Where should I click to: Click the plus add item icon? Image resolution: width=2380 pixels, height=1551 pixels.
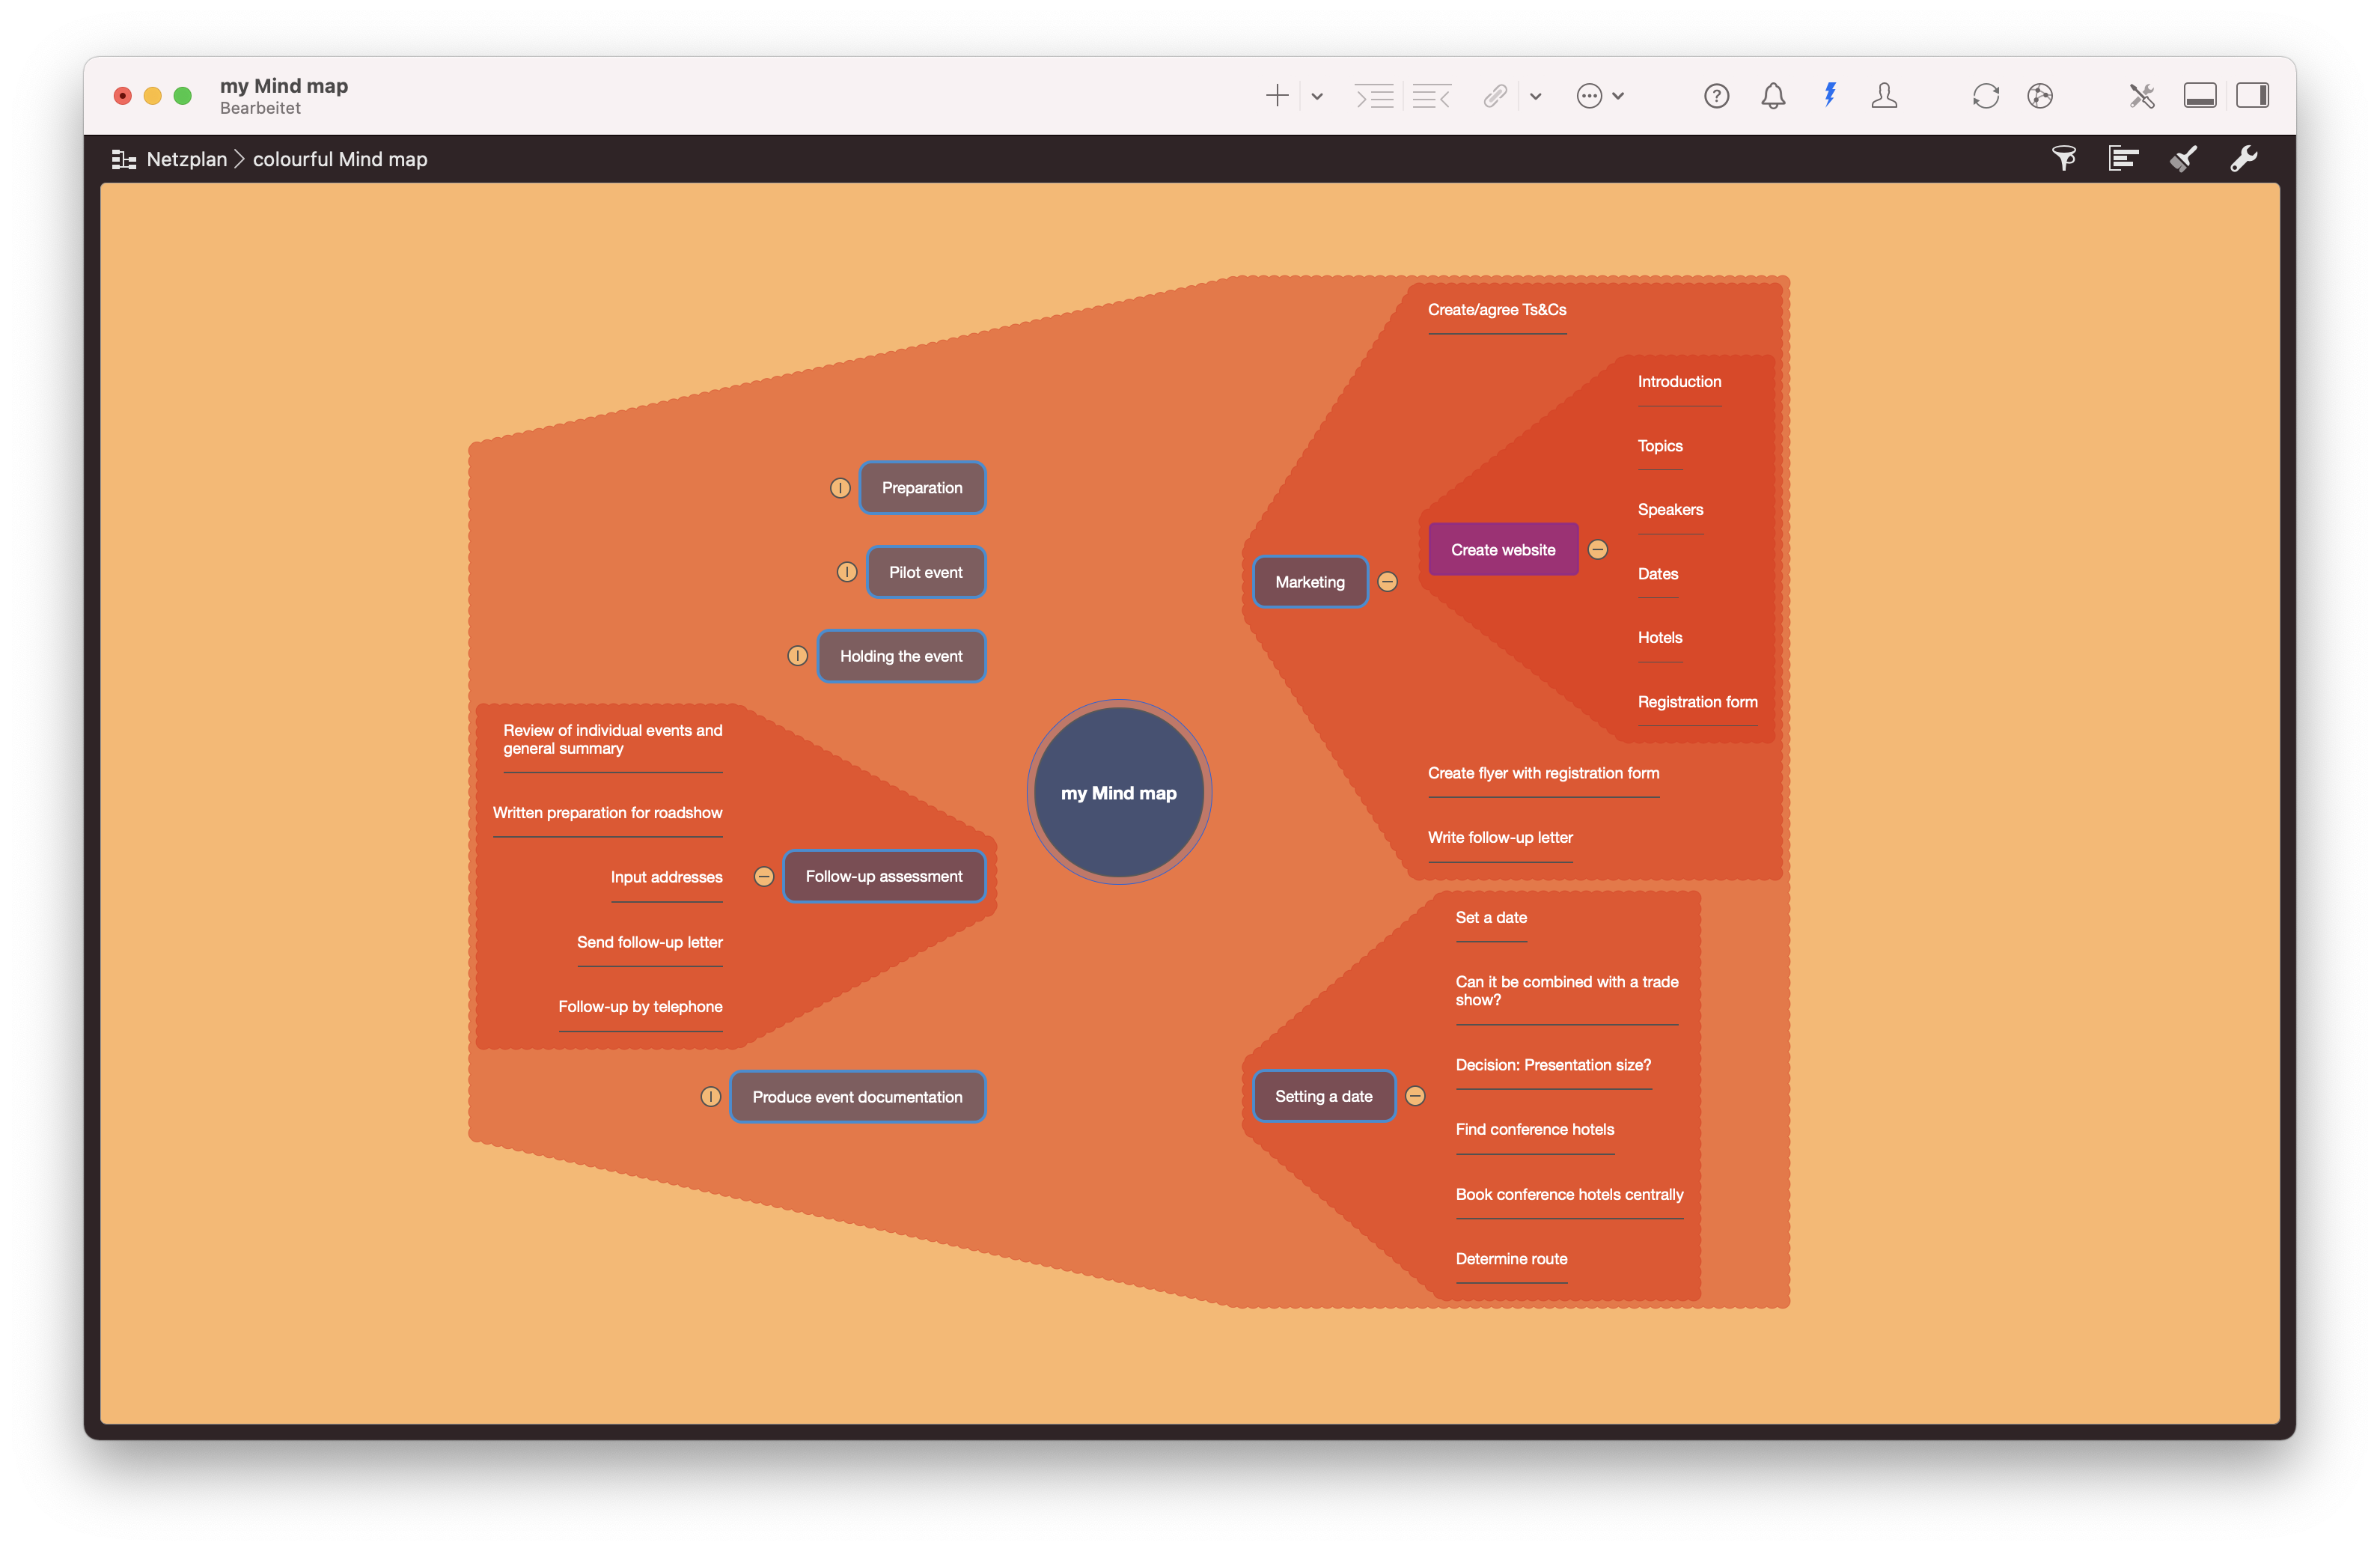1277,96
